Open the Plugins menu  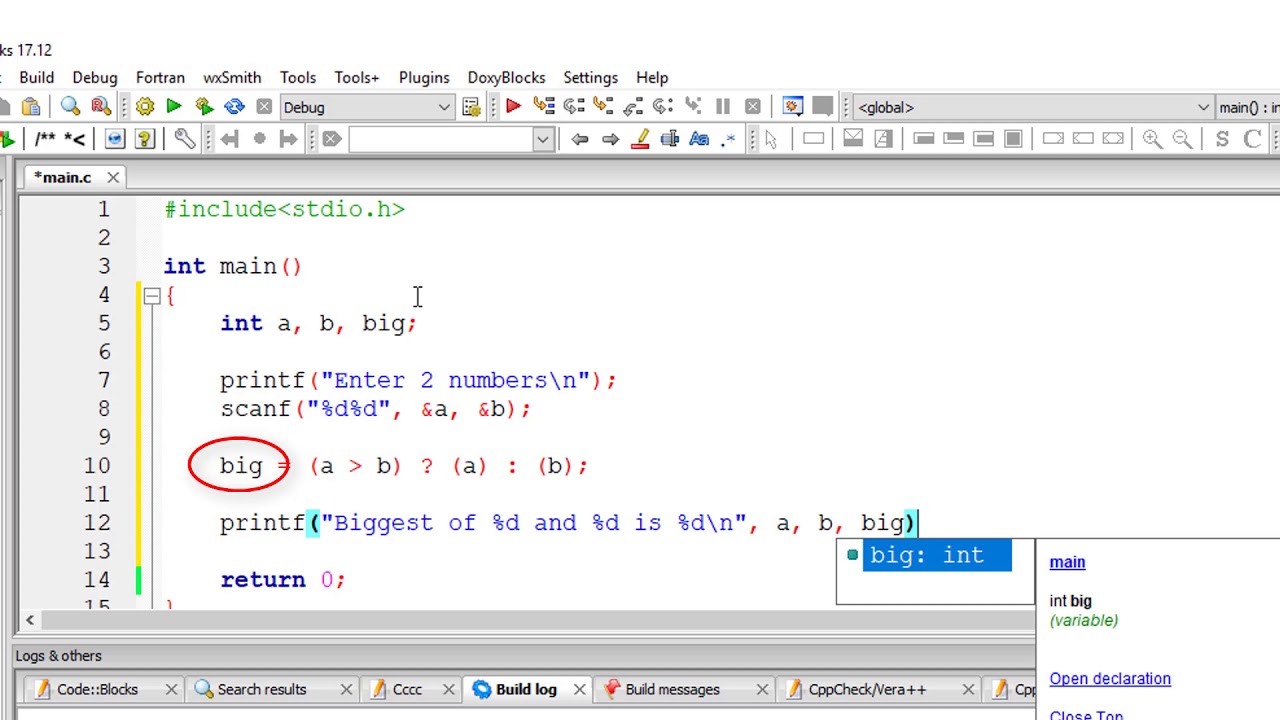click(424, 77)
